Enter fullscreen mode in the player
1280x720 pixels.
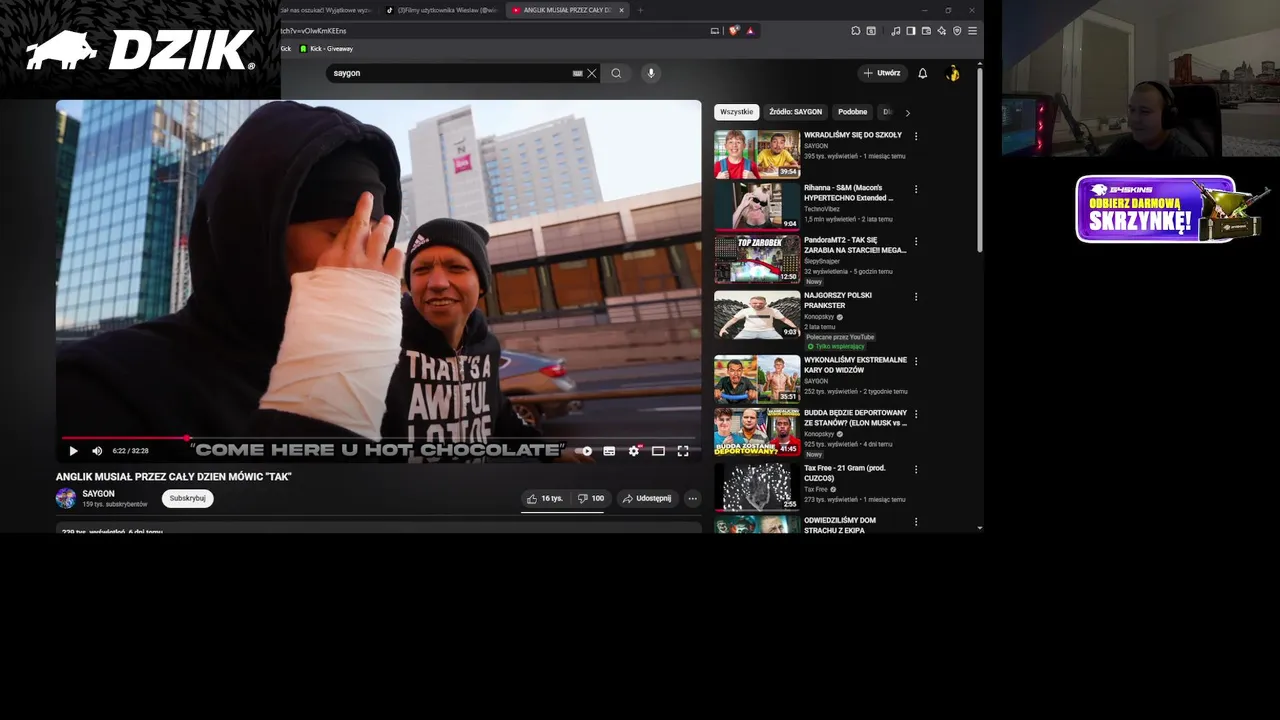pyautogui.click(x=683, y=451)
